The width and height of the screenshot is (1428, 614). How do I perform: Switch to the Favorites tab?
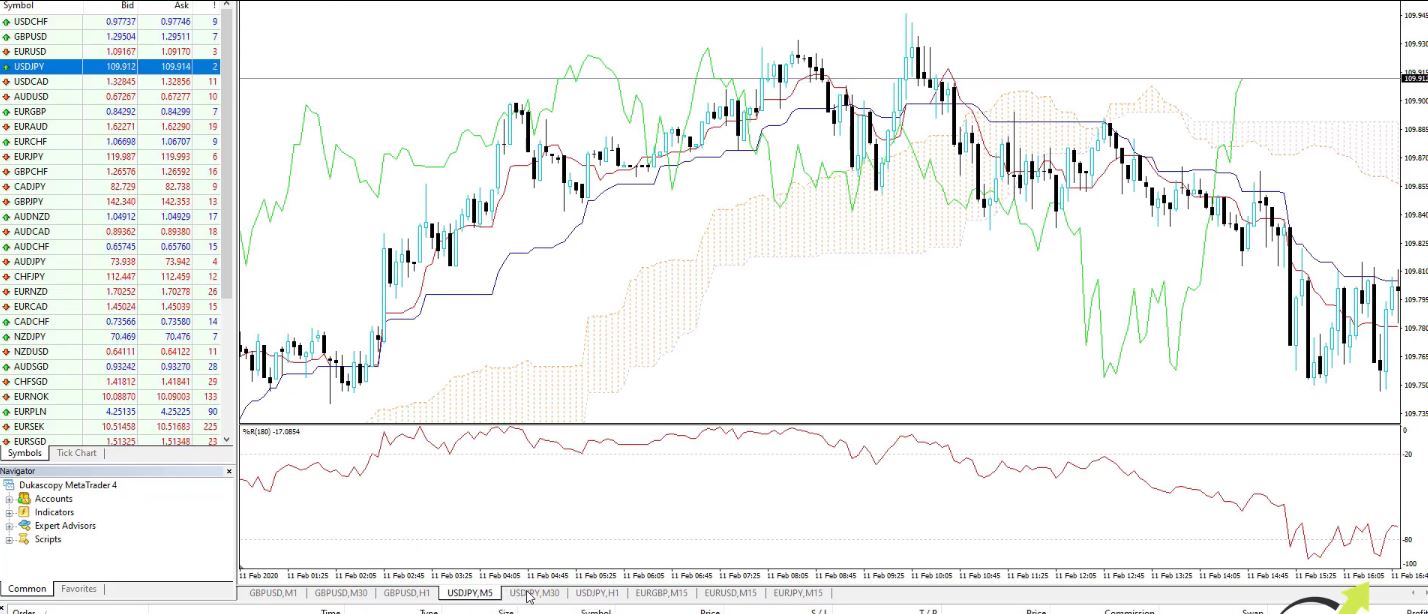[78, 588]
